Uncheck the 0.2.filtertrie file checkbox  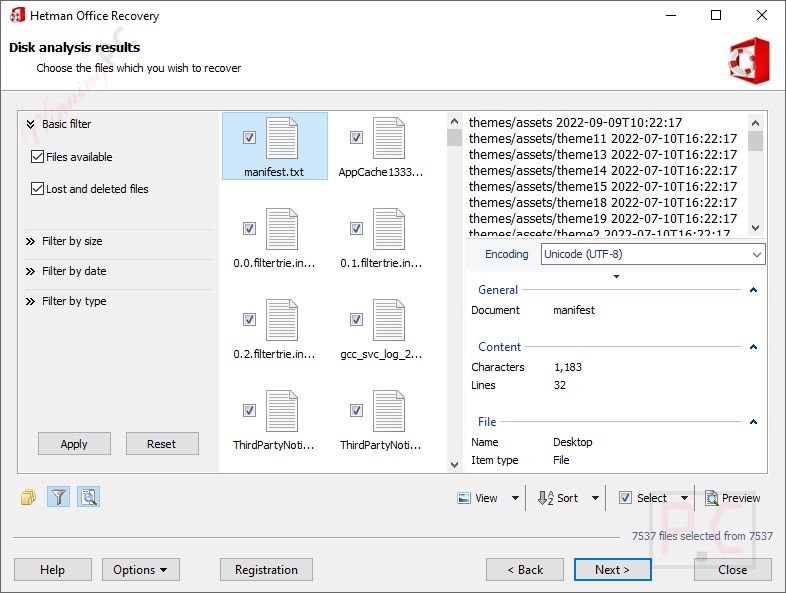[249, 319]
